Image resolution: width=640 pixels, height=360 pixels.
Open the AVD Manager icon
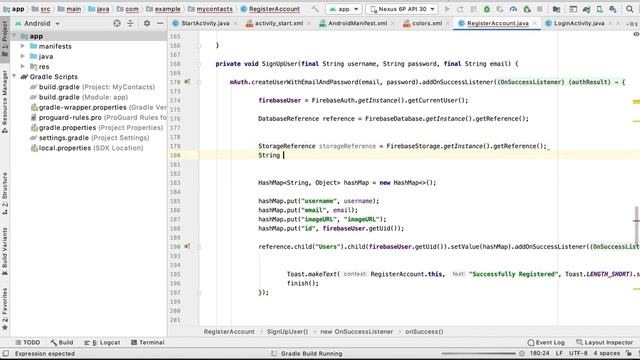(600, 9)
